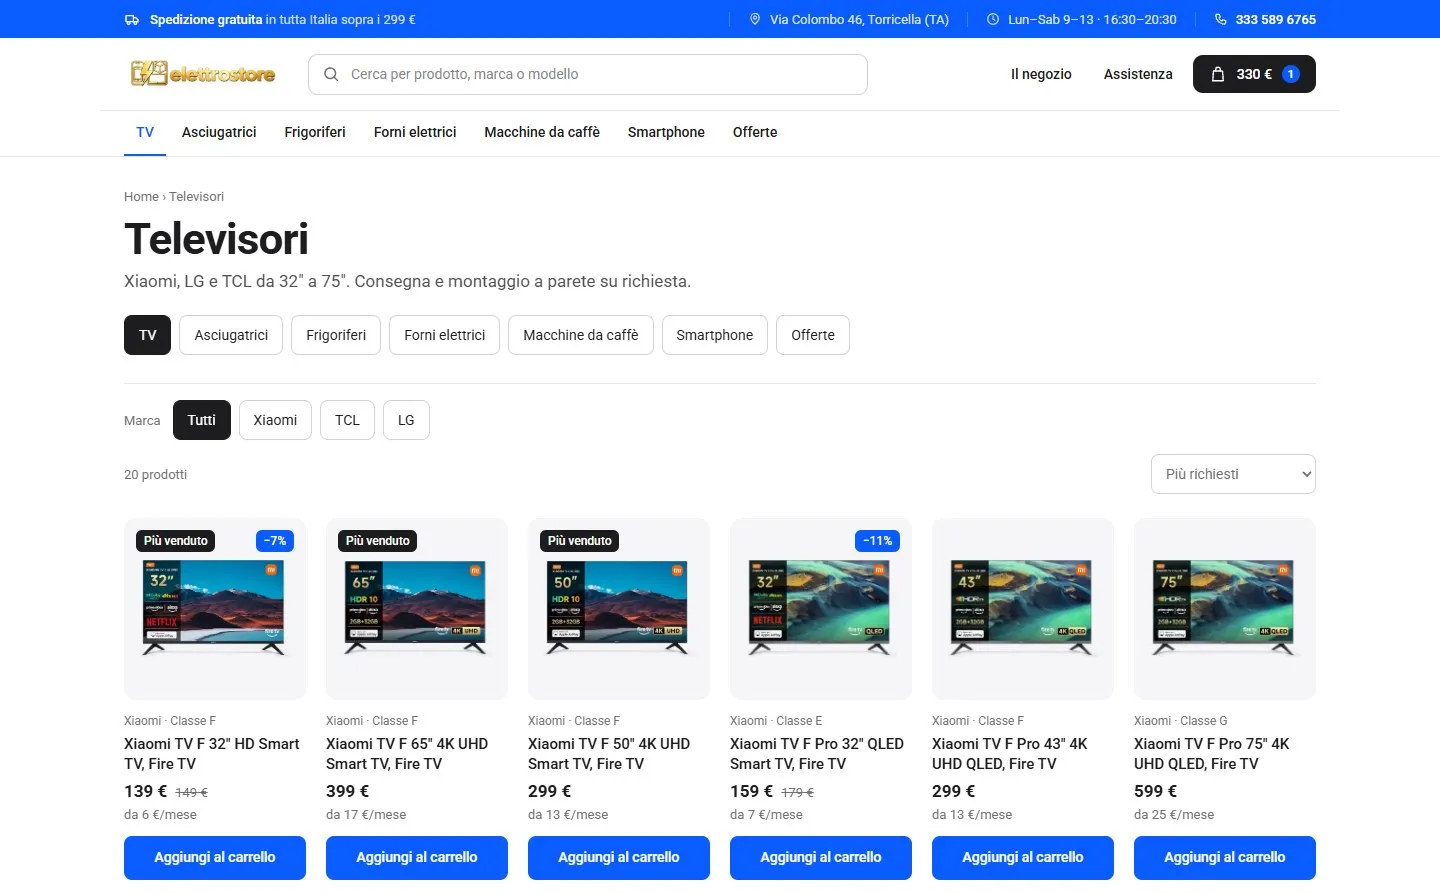The width and height of the screenshot is (1440, 895).
Task: Click the shopping bag cart icon
Action: [1218, 74]
